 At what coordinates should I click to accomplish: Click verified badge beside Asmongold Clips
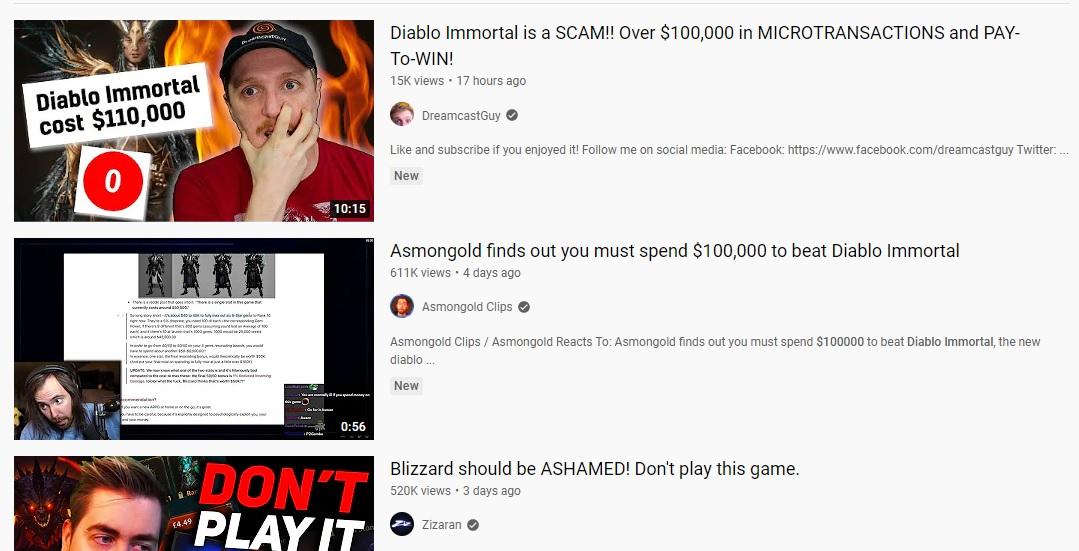click(x=524, y=307)
